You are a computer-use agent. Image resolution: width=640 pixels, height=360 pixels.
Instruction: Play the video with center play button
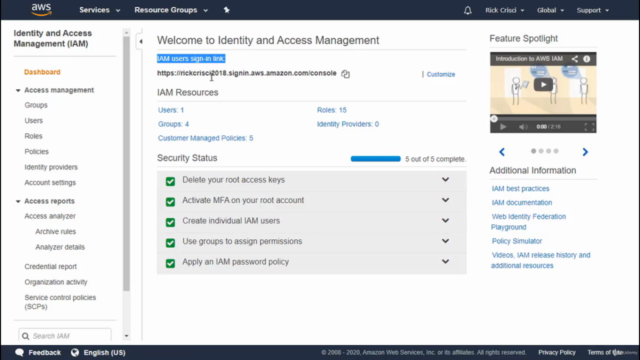[543, 84]
